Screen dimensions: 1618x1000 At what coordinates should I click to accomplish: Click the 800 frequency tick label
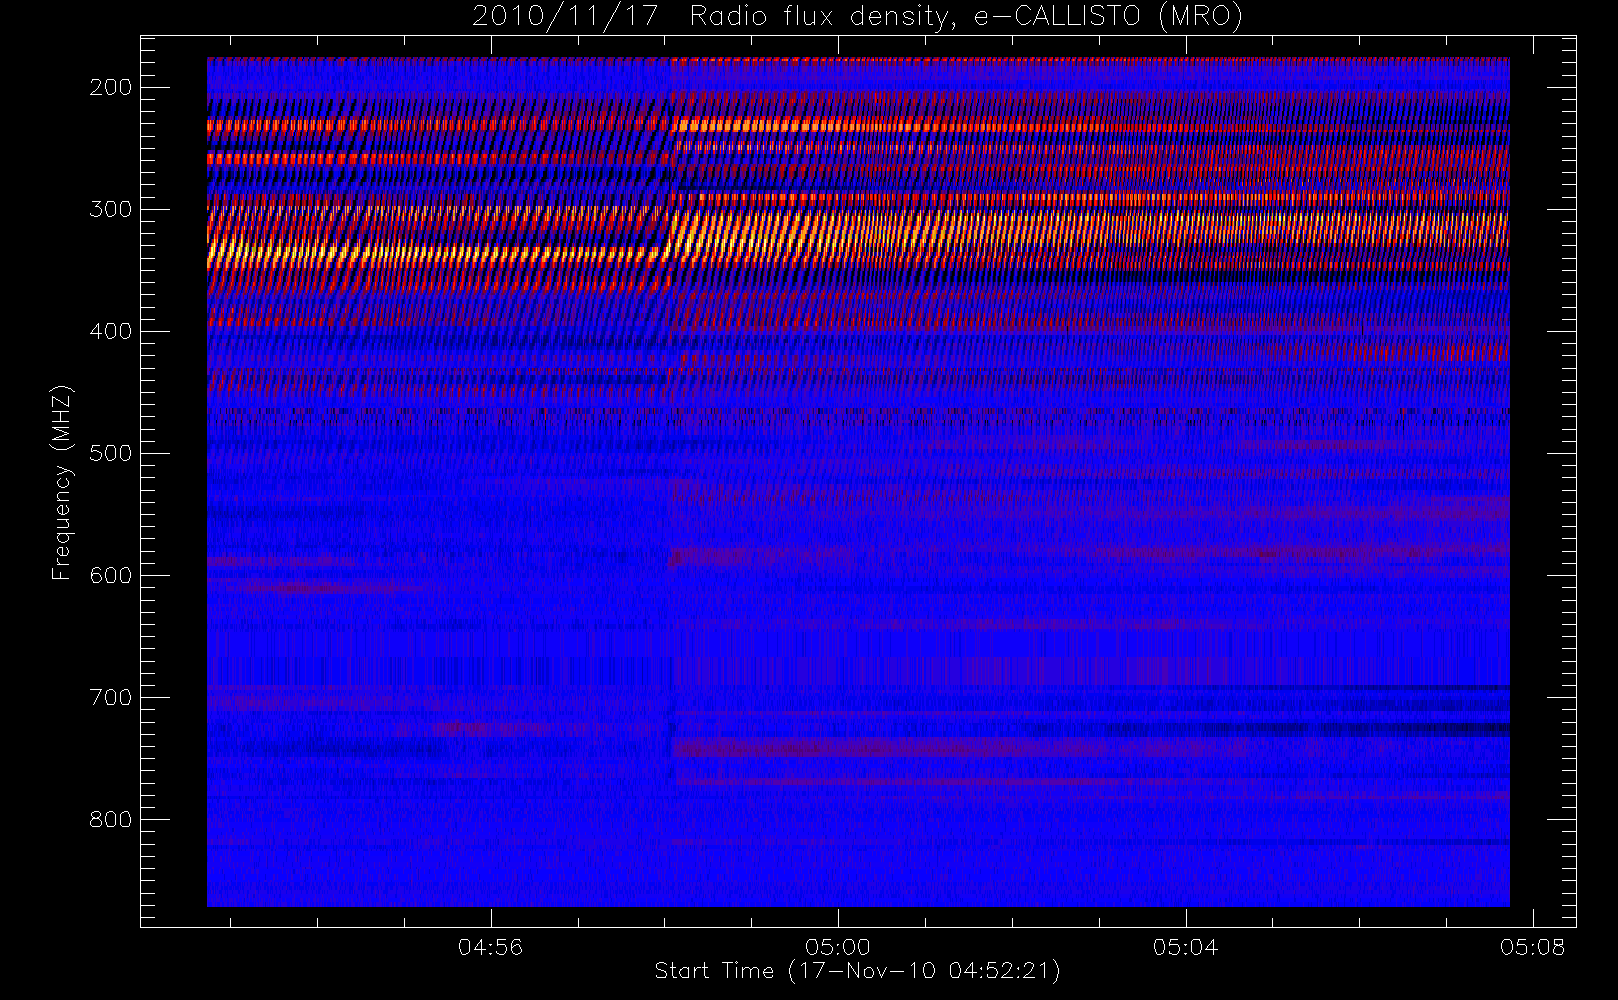(110, 819)
